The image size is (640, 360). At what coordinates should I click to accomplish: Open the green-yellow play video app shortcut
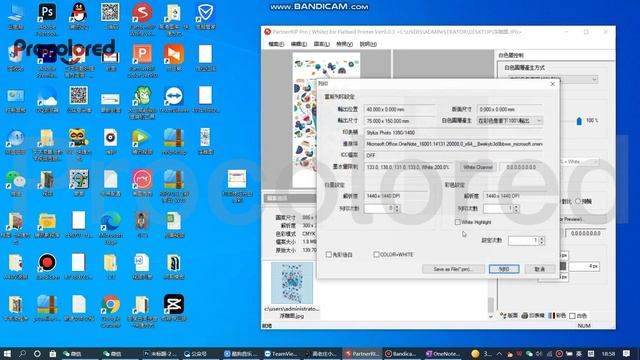(141, 138)
